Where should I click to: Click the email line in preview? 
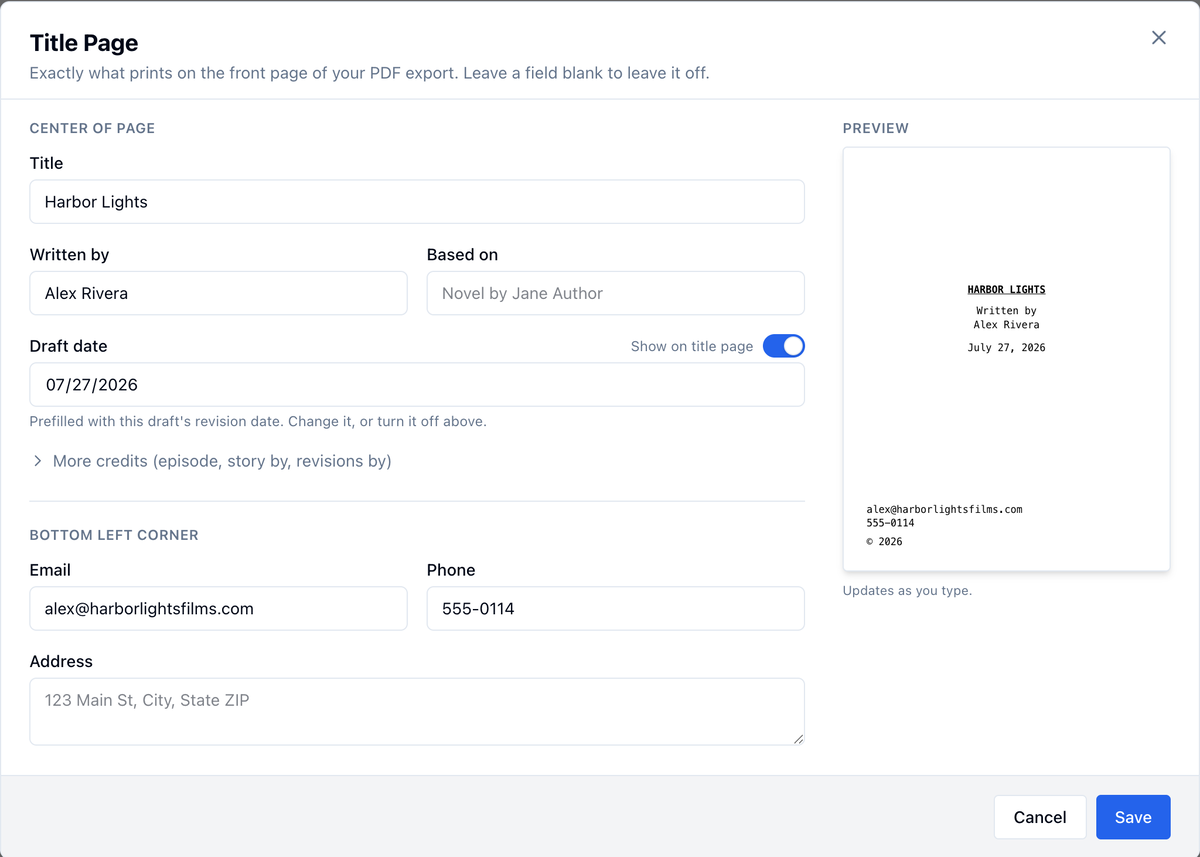[945, 509]
